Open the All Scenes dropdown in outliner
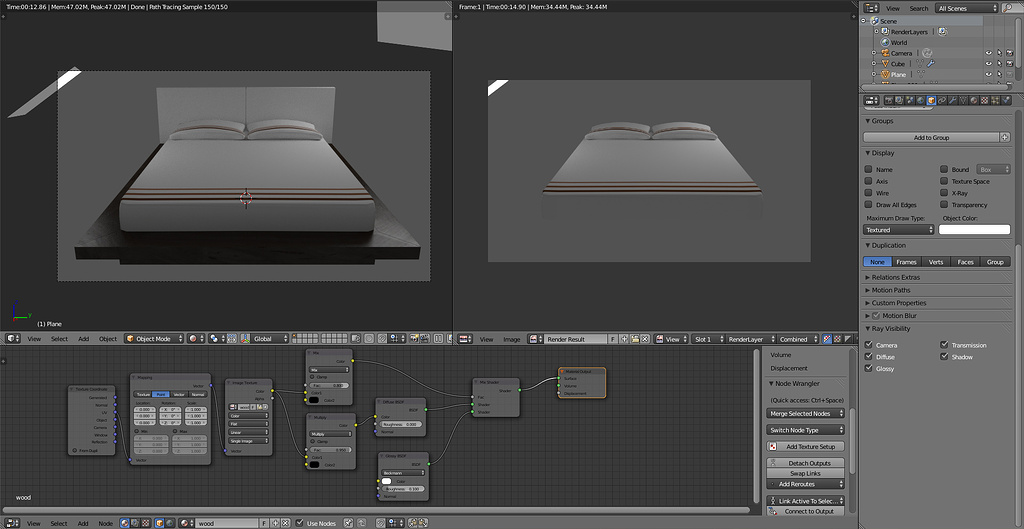Image resolution: width=1024 pixels, height=529 pixels. click(967, 8)
